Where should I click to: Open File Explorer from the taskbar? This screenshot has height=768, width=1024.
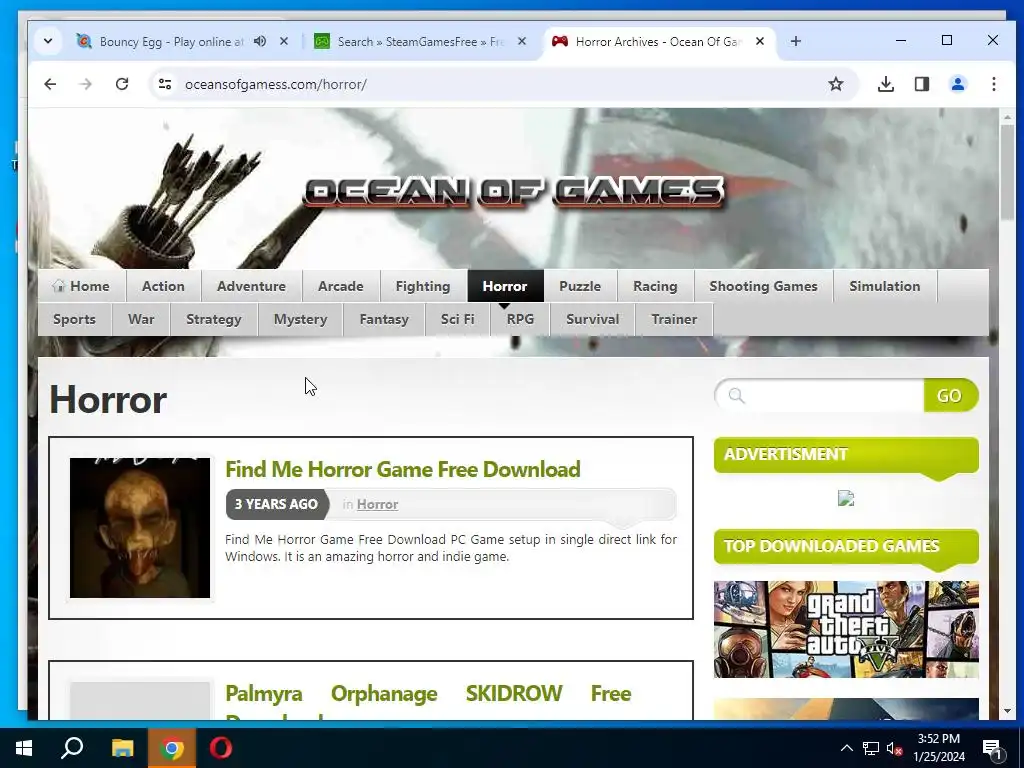[122, 748]
